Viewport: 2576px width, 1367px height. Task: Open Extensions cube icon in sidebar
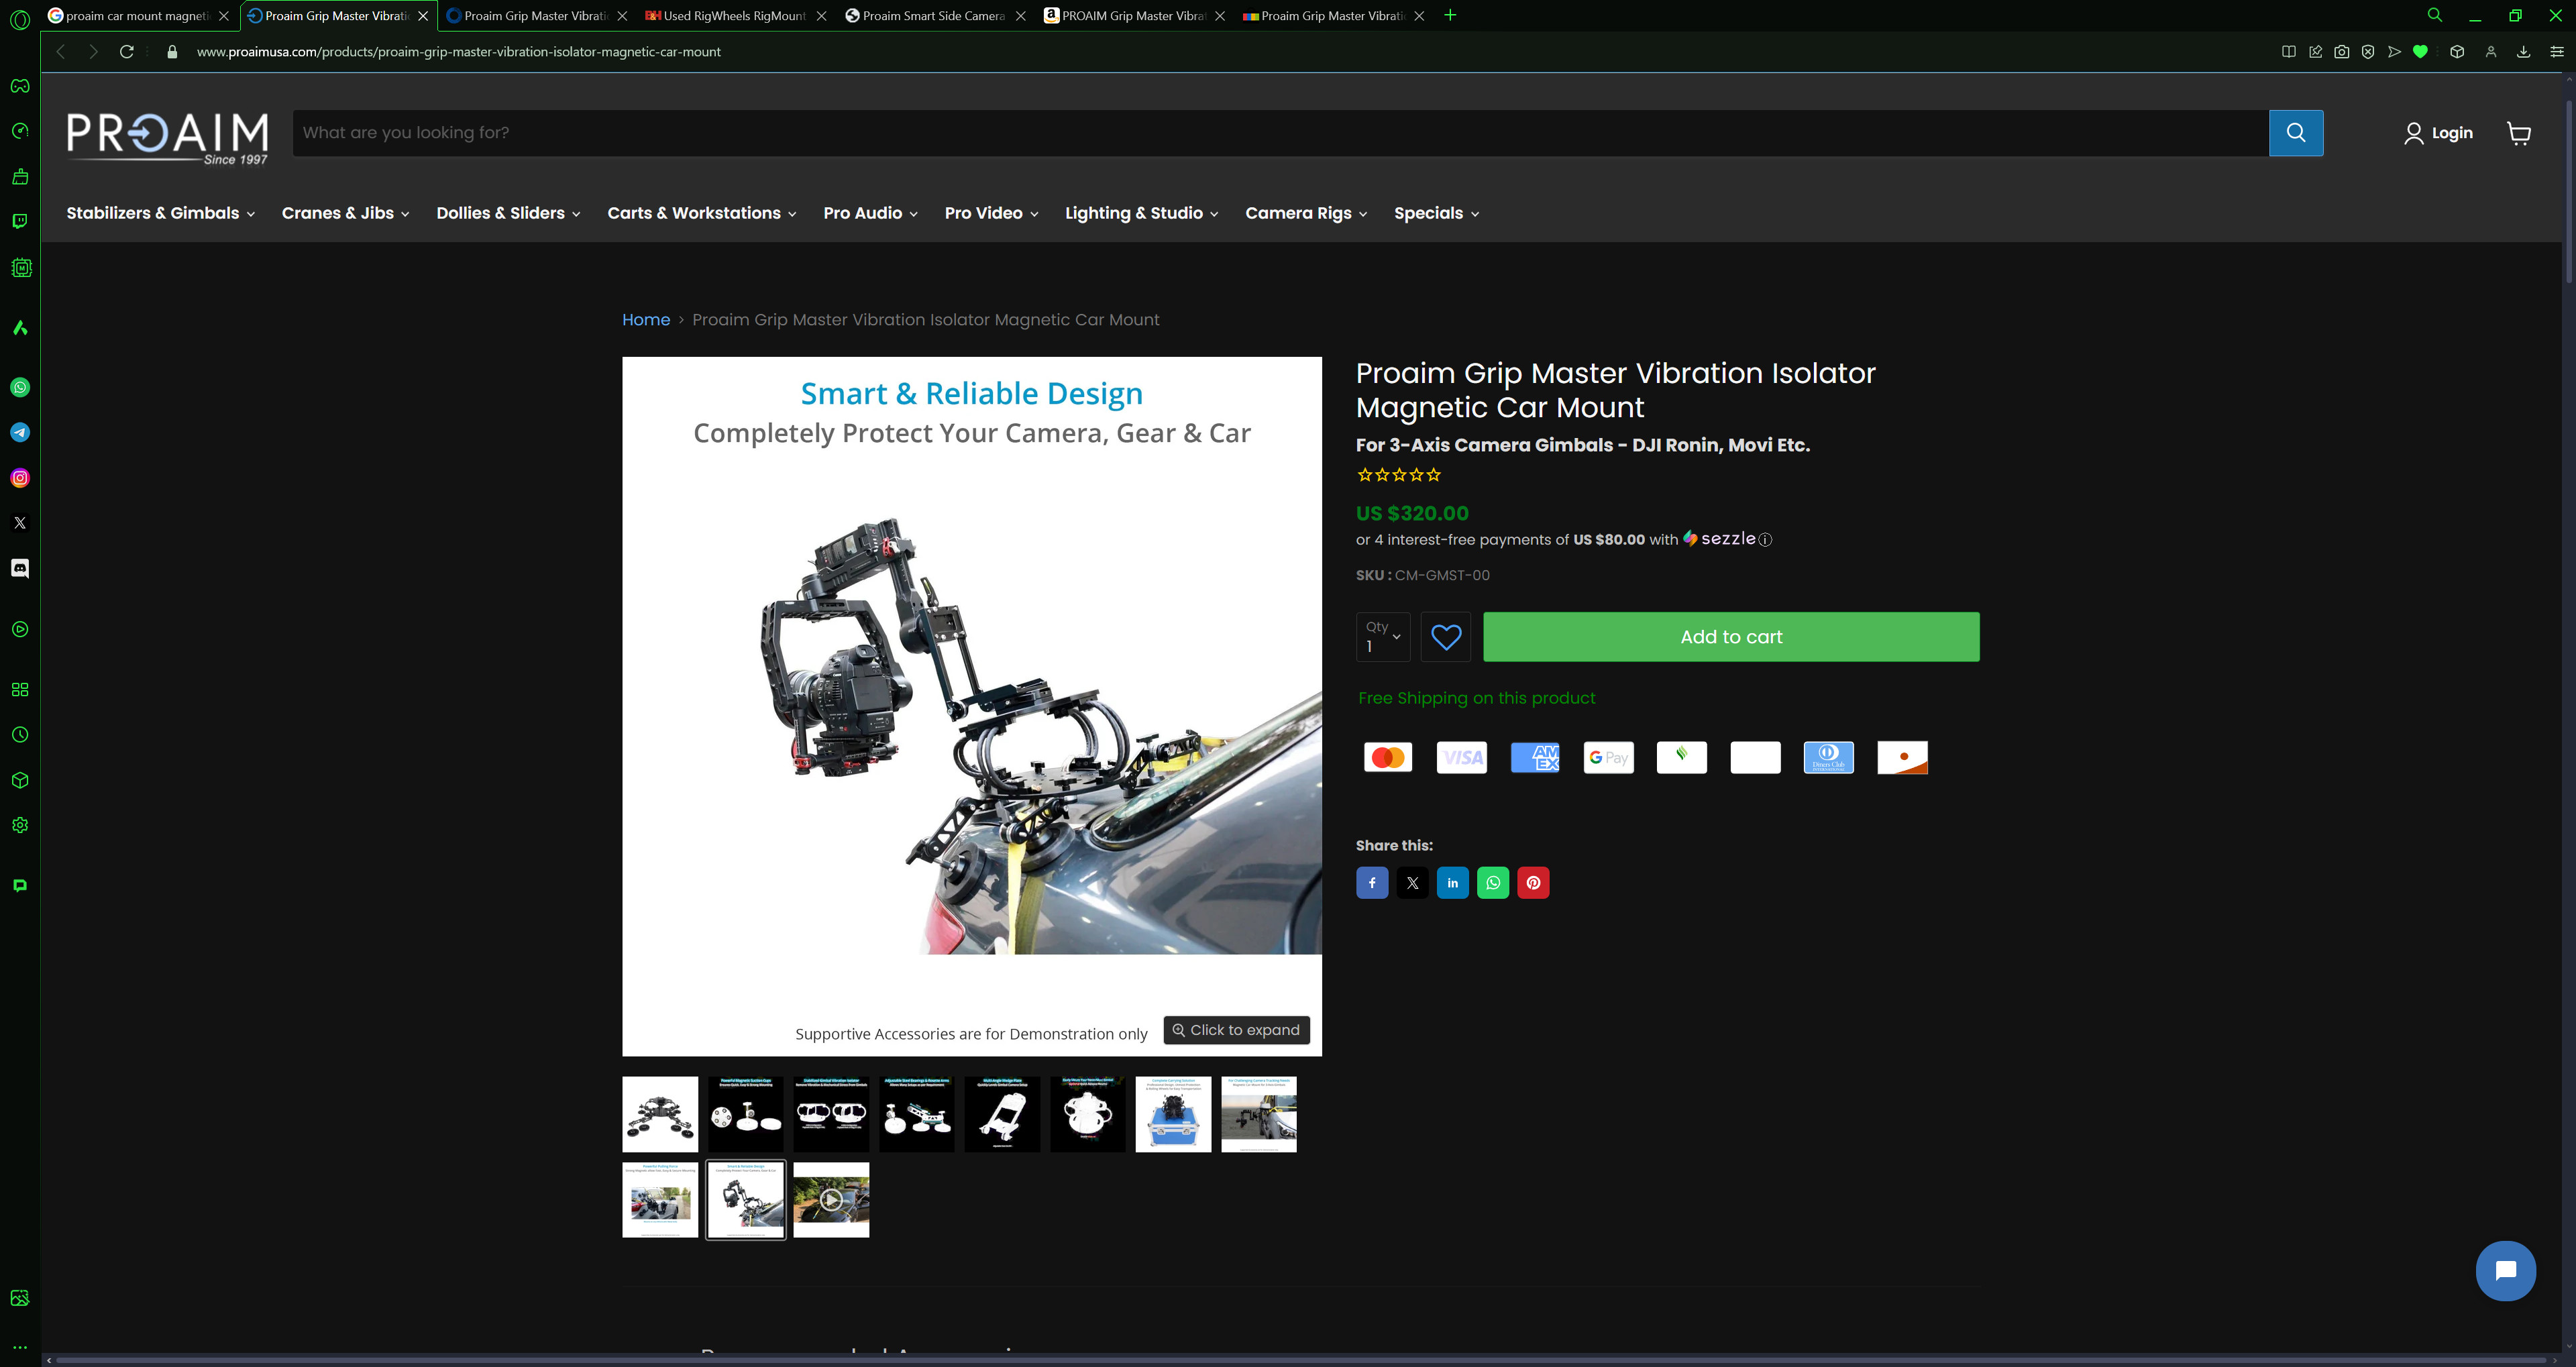(x=20, y=780)
